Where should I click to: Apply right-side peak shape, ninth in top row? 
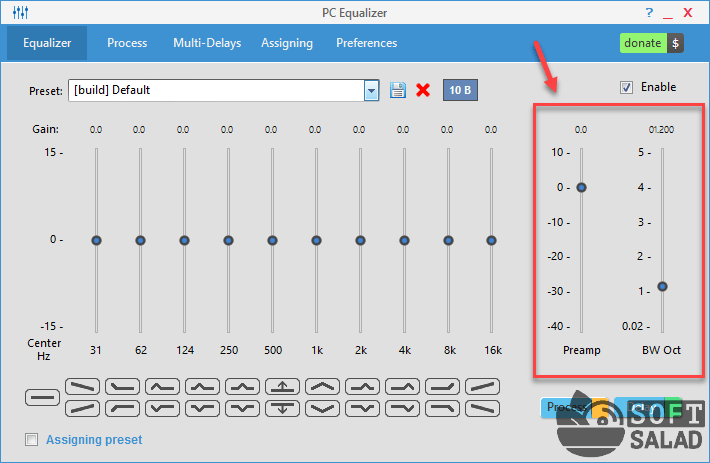click(403, 387)
